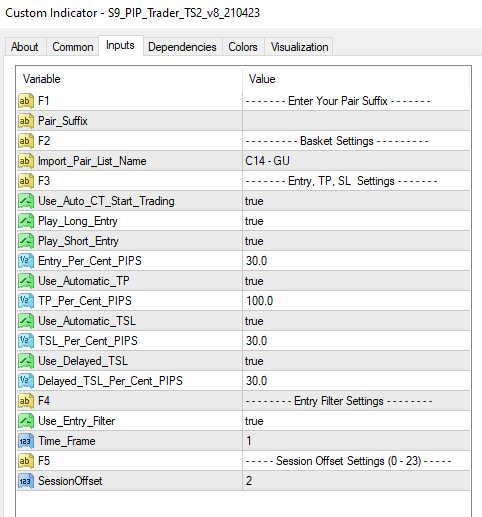Image resolution: width=482 pixels, height=517 pixels.
Task: Select the TP_Per_Cent_PIPS variable name
Action: tap(85, 301)
